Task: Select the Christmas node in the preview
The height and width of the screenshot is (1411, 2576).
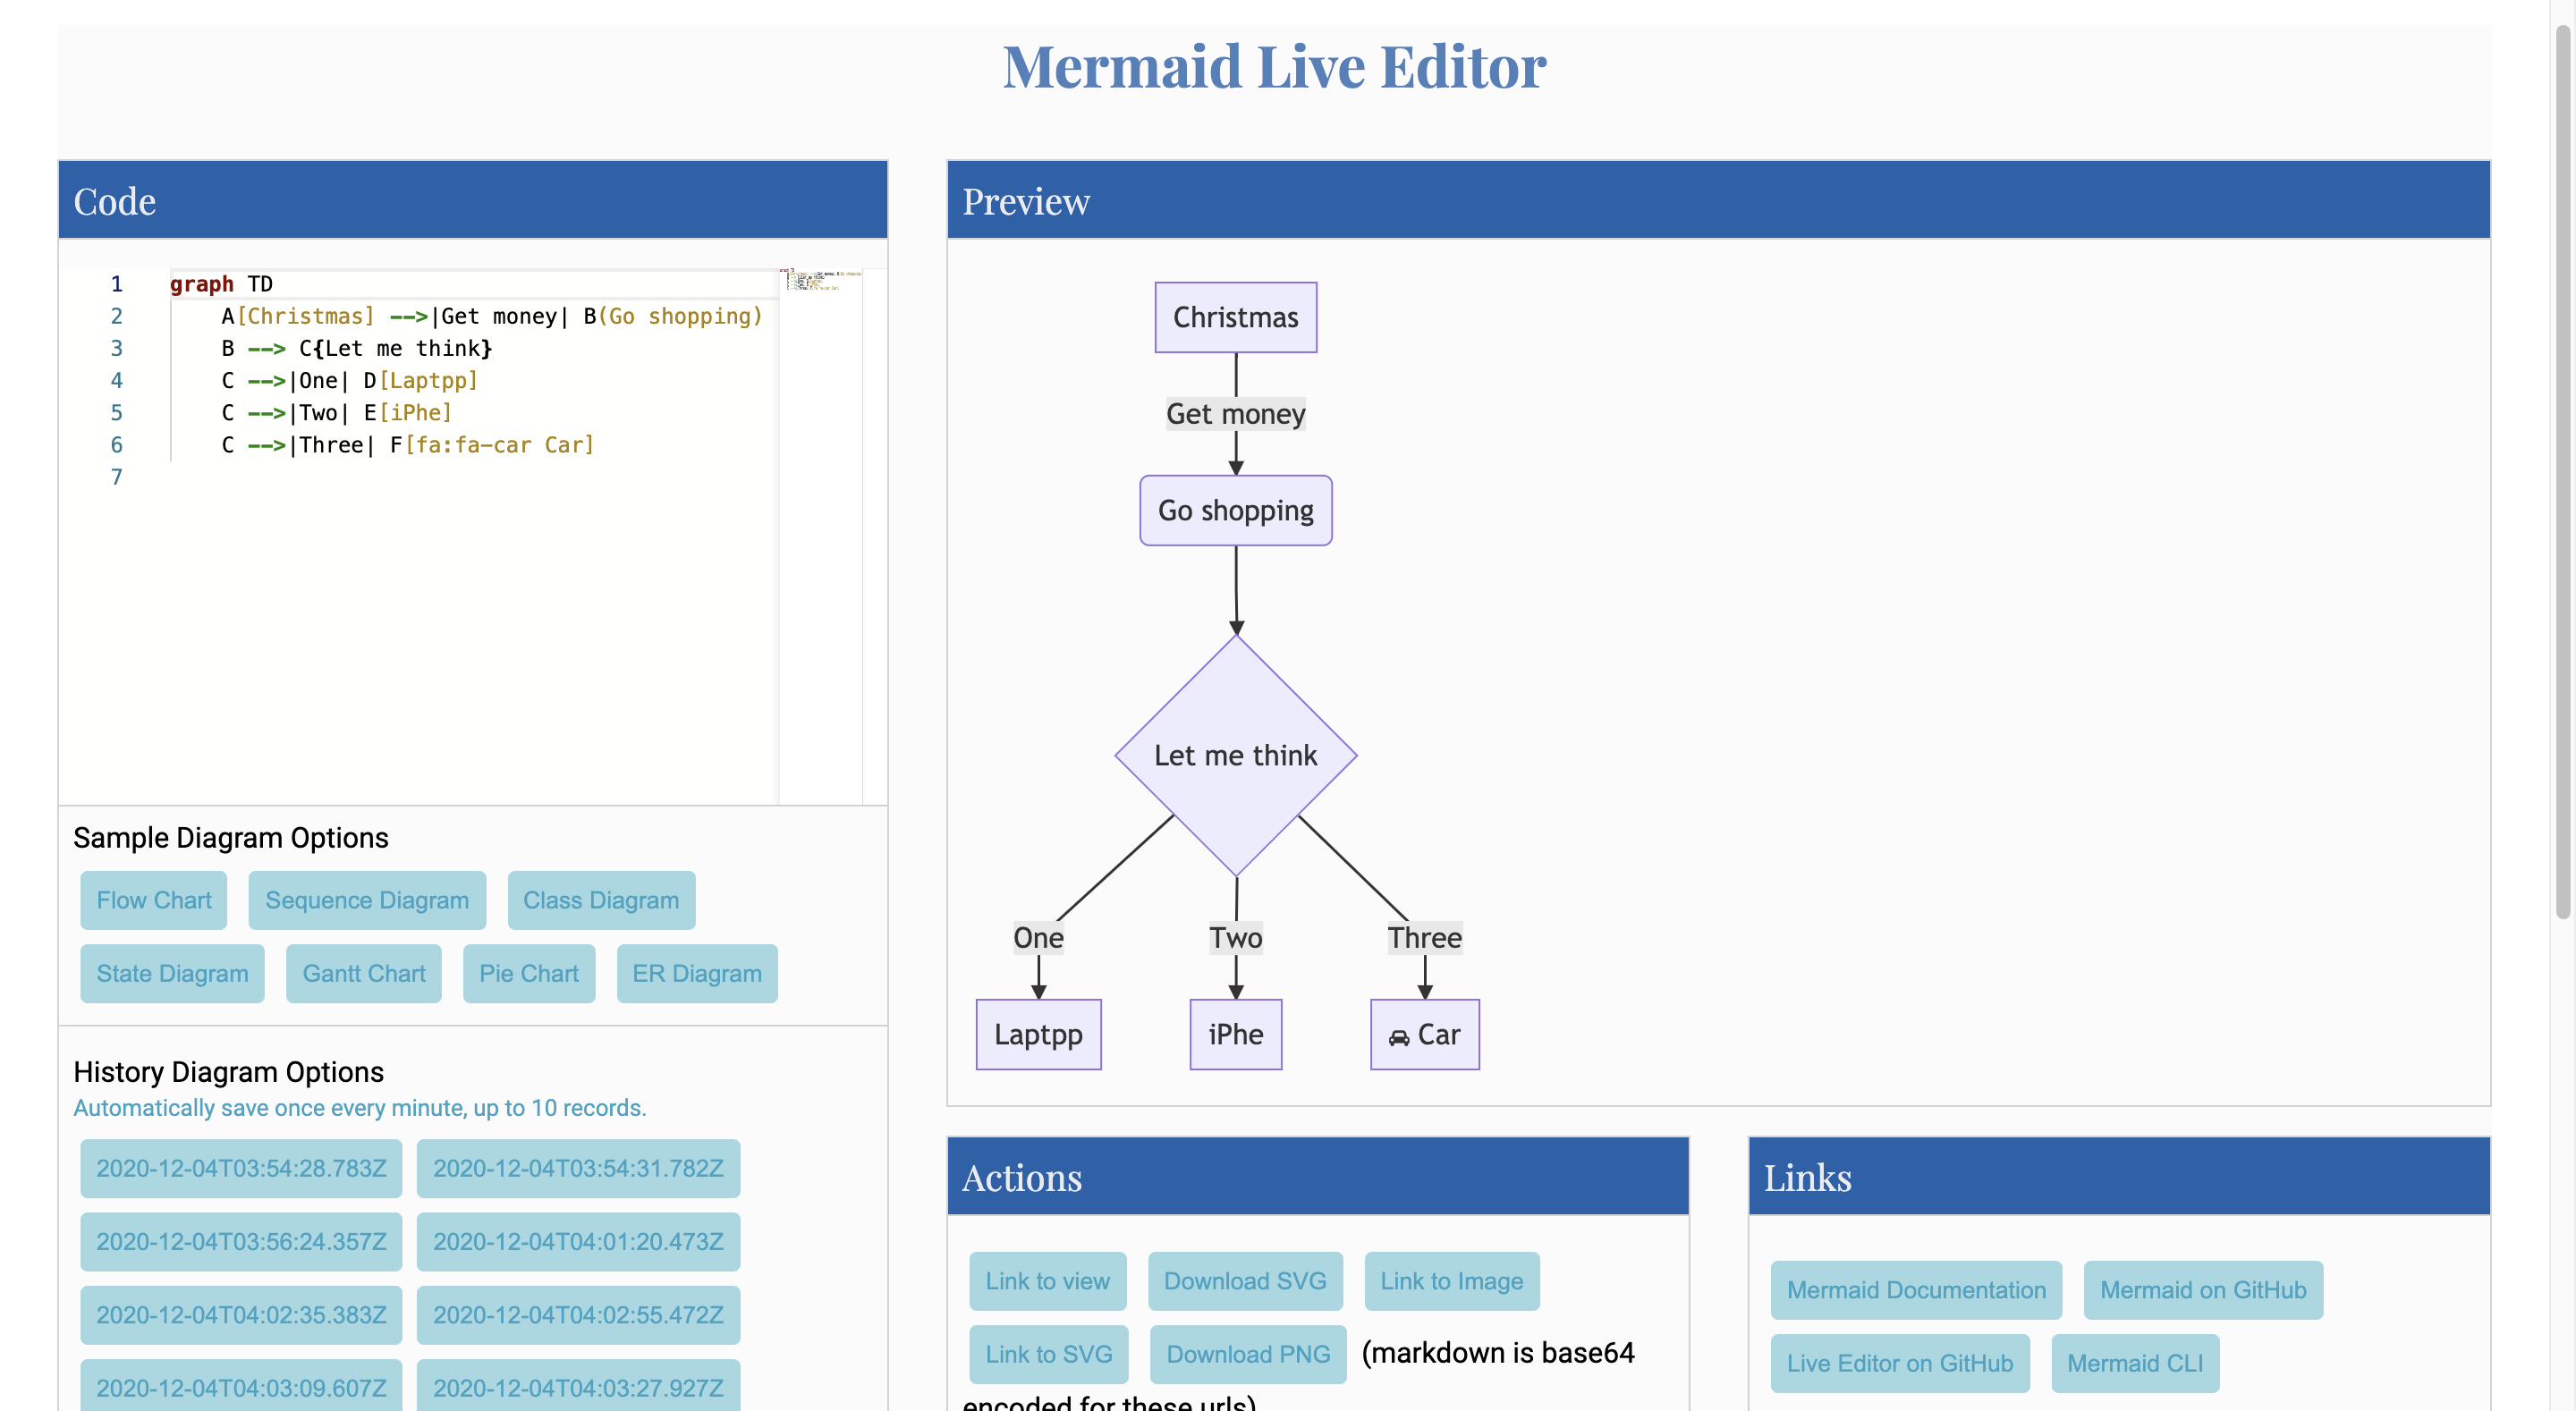Action: [x=1236, y=317]
